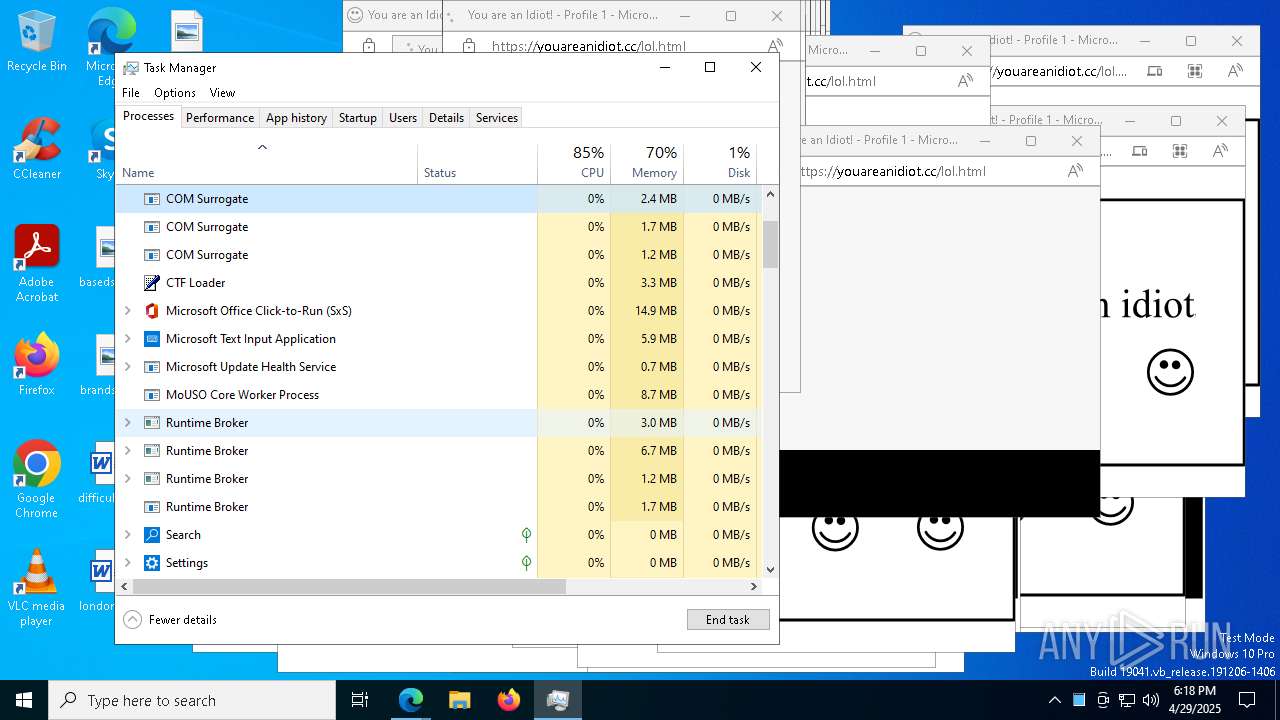Open Task View on the taskbar

pos(360,700)
